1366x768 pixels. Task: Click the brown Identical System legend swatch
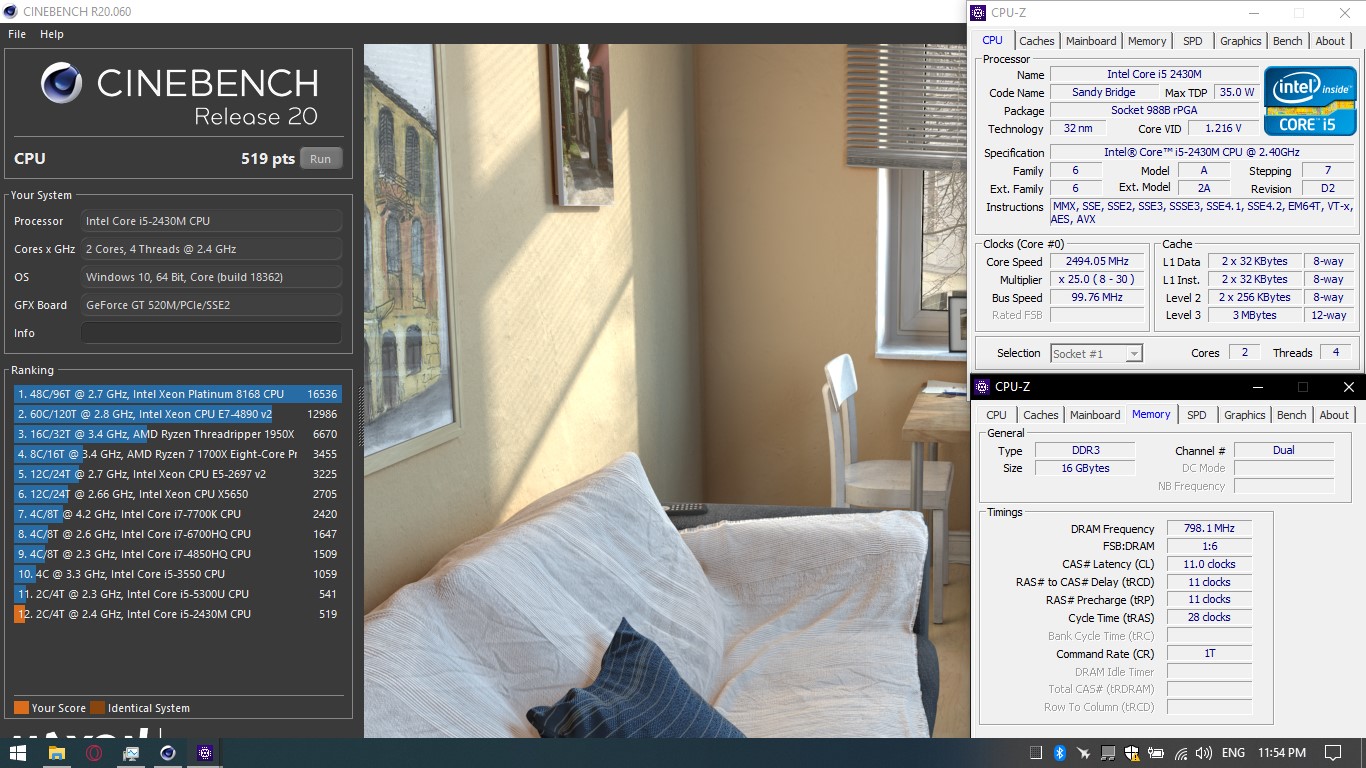97,708
